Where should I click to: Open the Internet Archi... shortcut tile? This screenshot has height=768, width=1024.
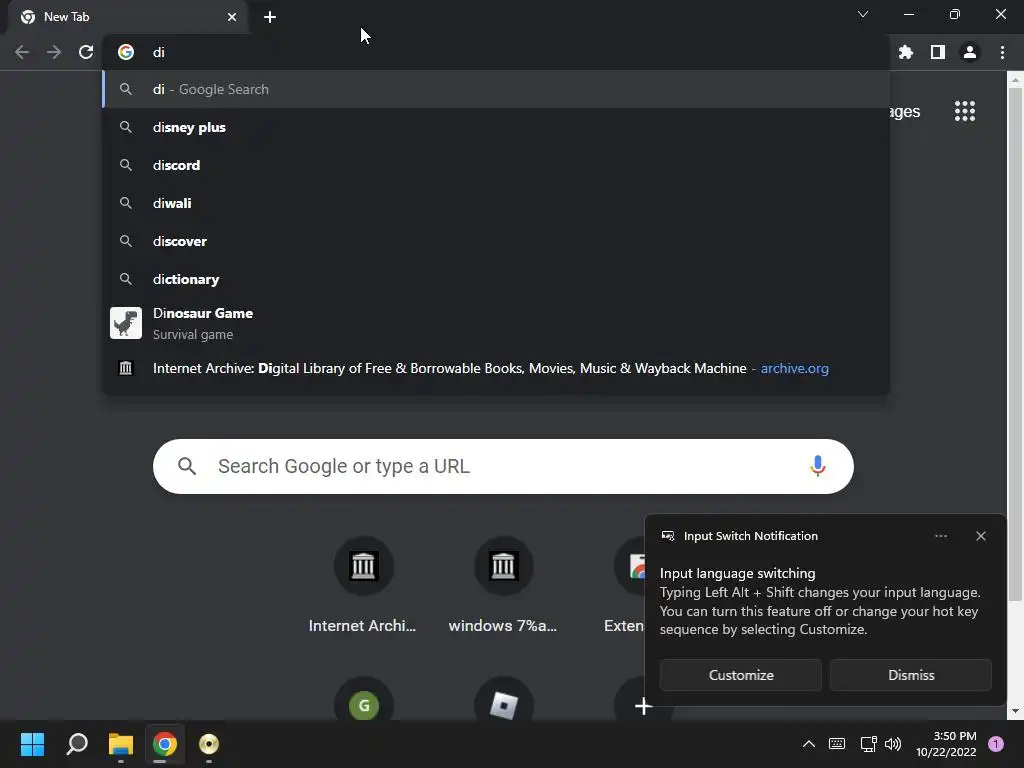coord(362,585)
